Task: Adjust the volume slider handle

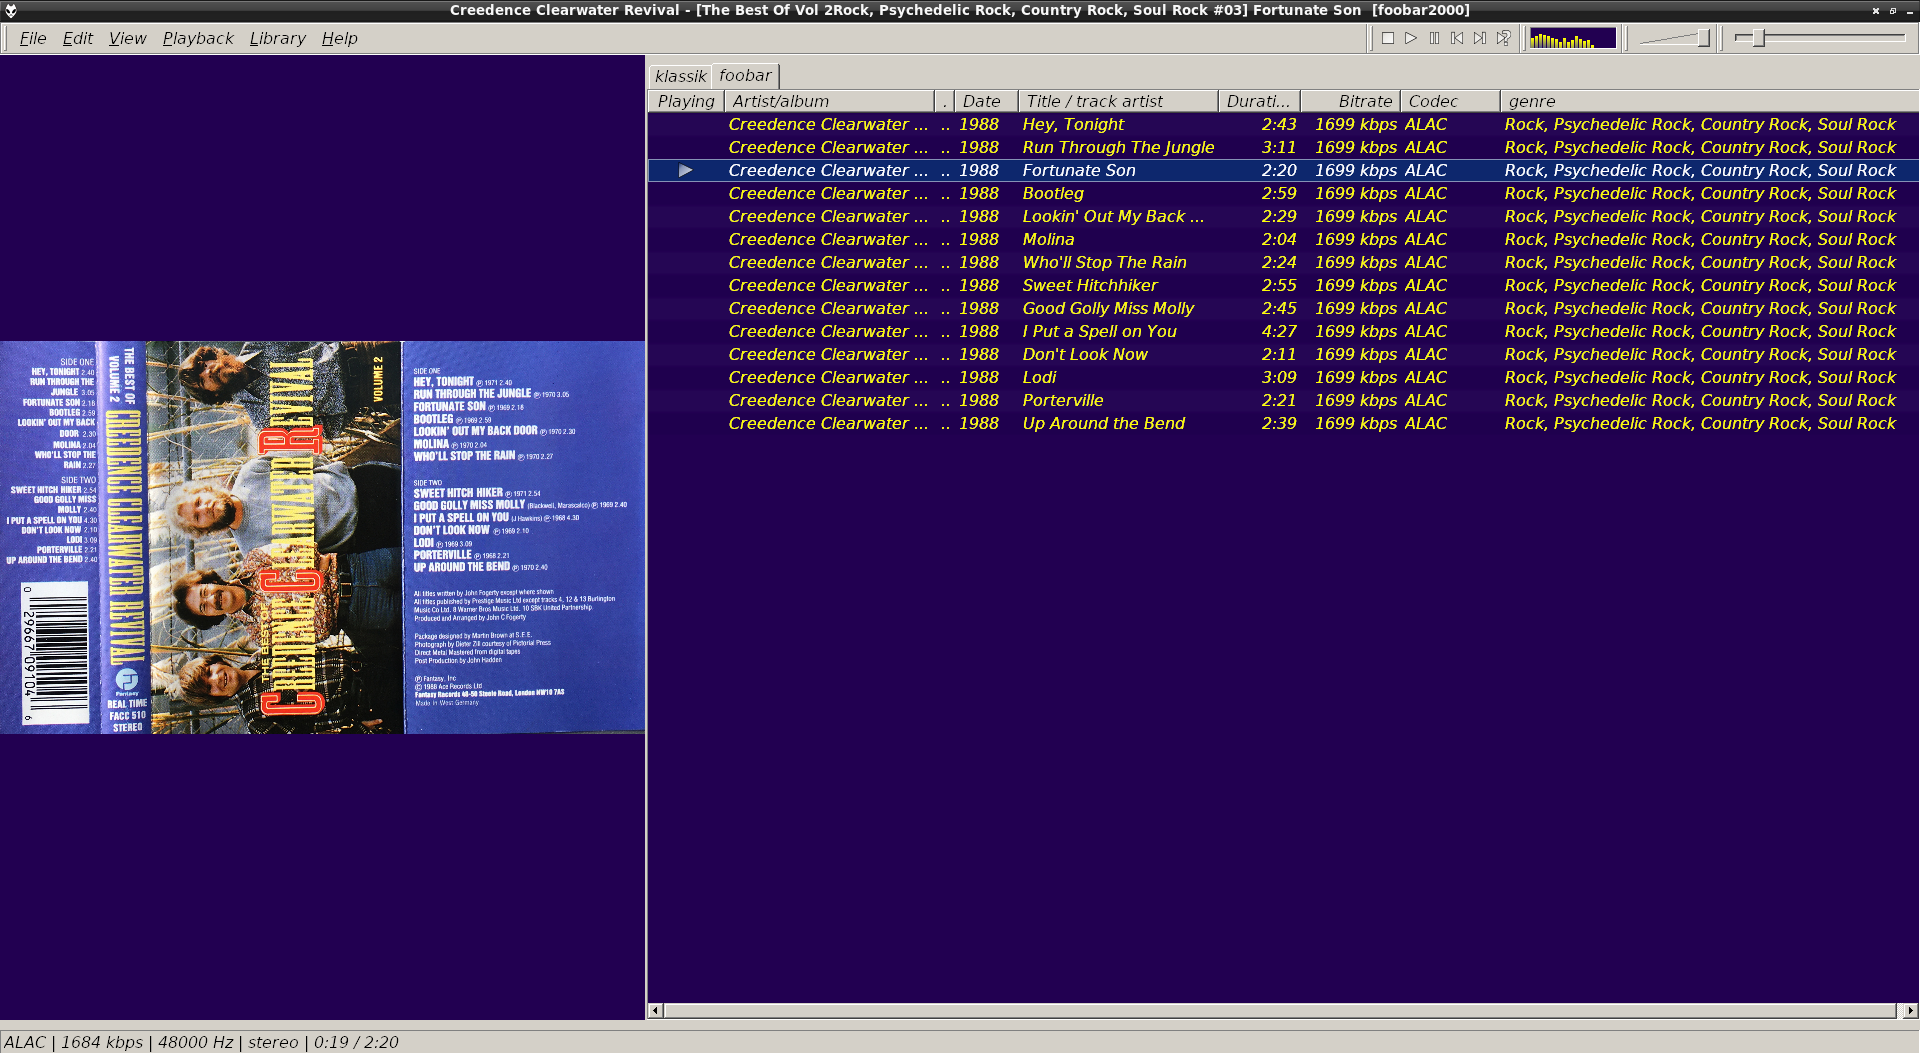Action: pyautogui.click(x=1703, y=38)
